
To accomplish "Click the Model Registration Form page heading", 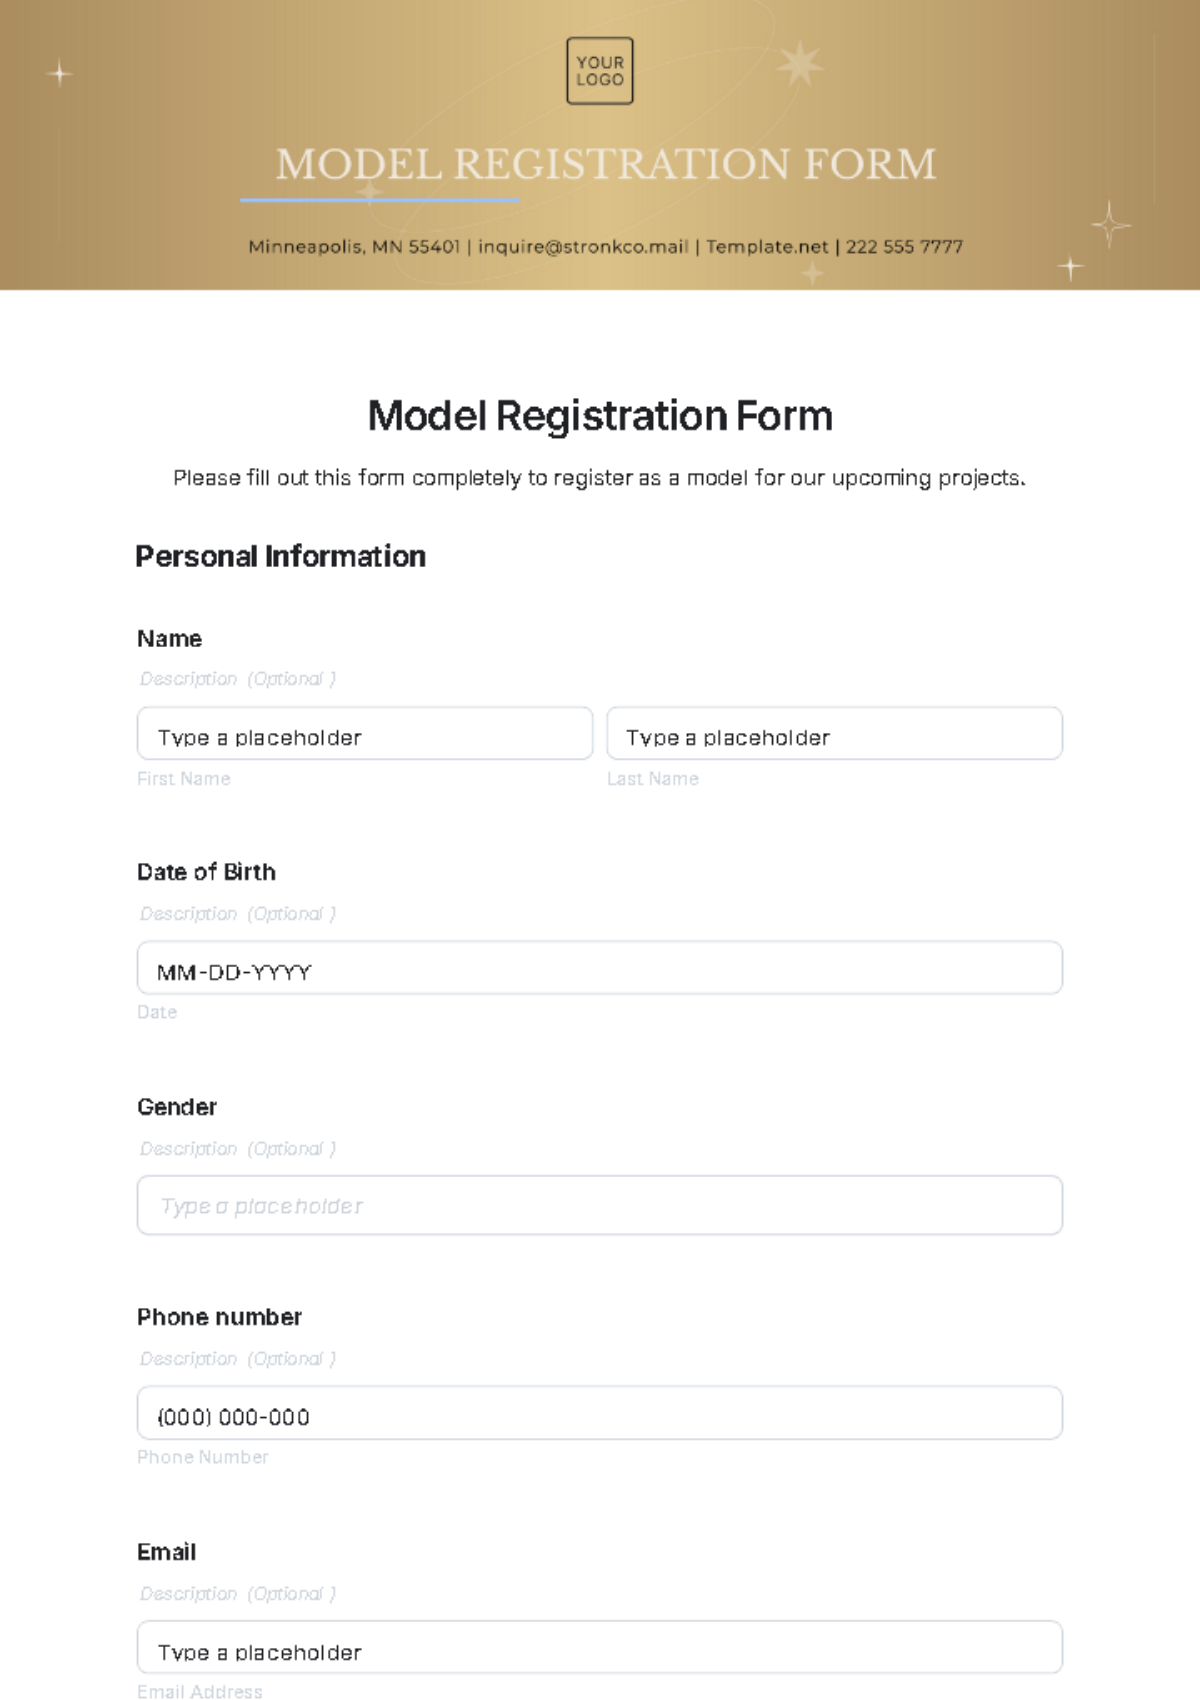I will (600, 416).
